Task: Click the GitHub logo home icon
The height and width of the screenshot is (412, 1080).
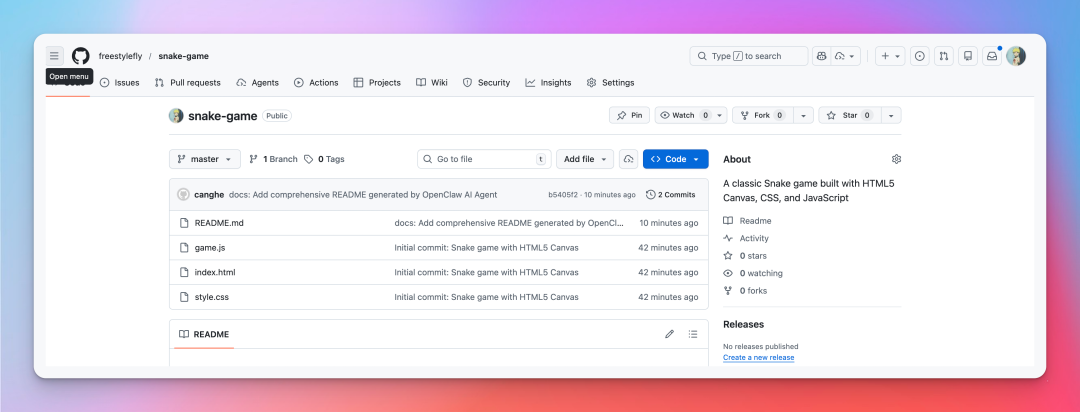Action: [x=80, y=56]
